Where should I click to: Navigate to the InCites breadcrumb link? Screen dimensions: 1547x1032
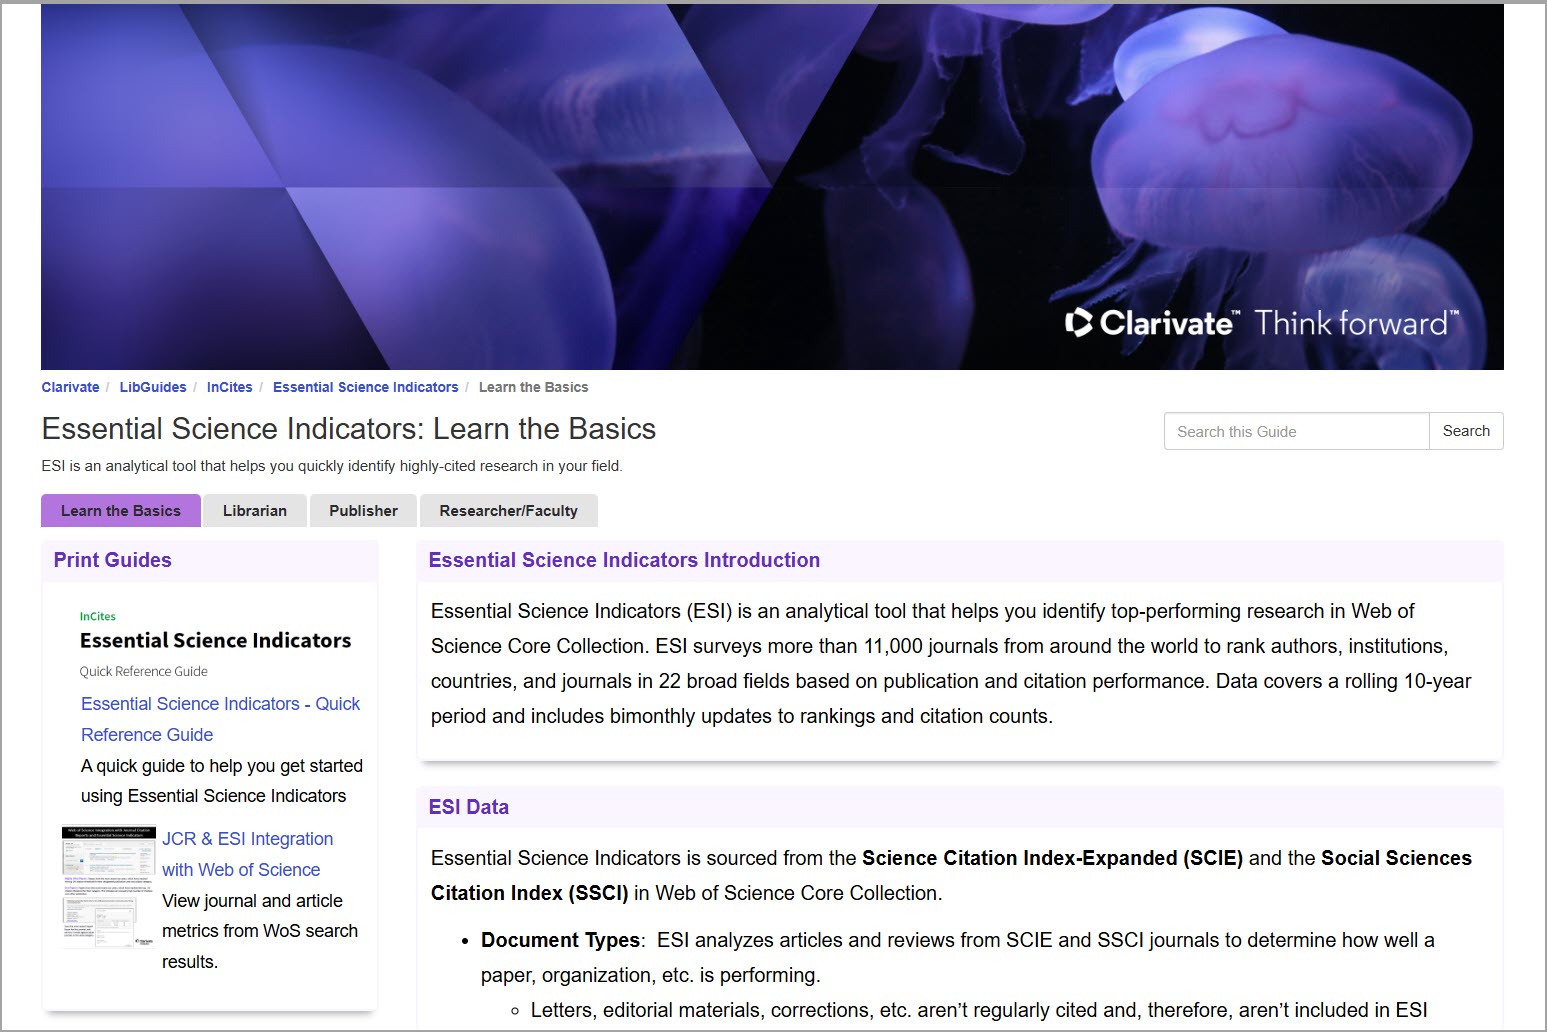pos(229,387)
